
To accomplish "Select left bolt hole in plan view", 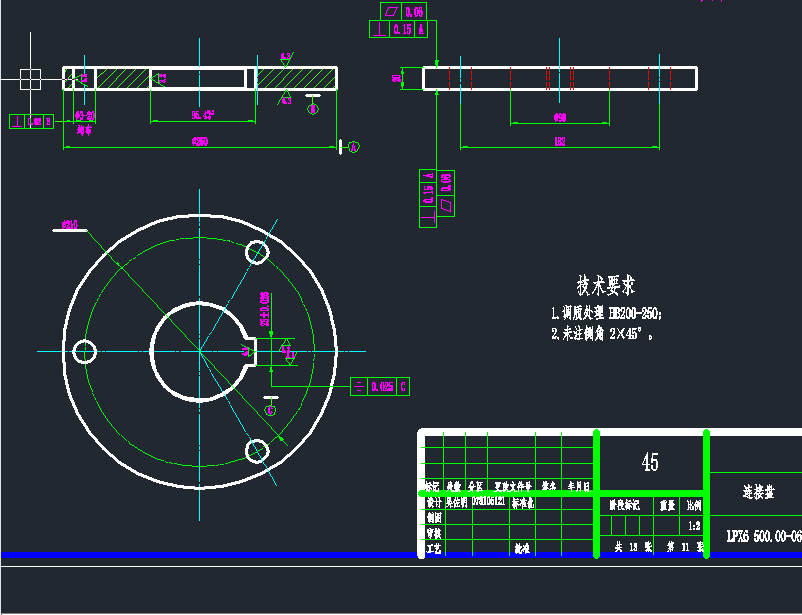I will click(x=84, y=352).
